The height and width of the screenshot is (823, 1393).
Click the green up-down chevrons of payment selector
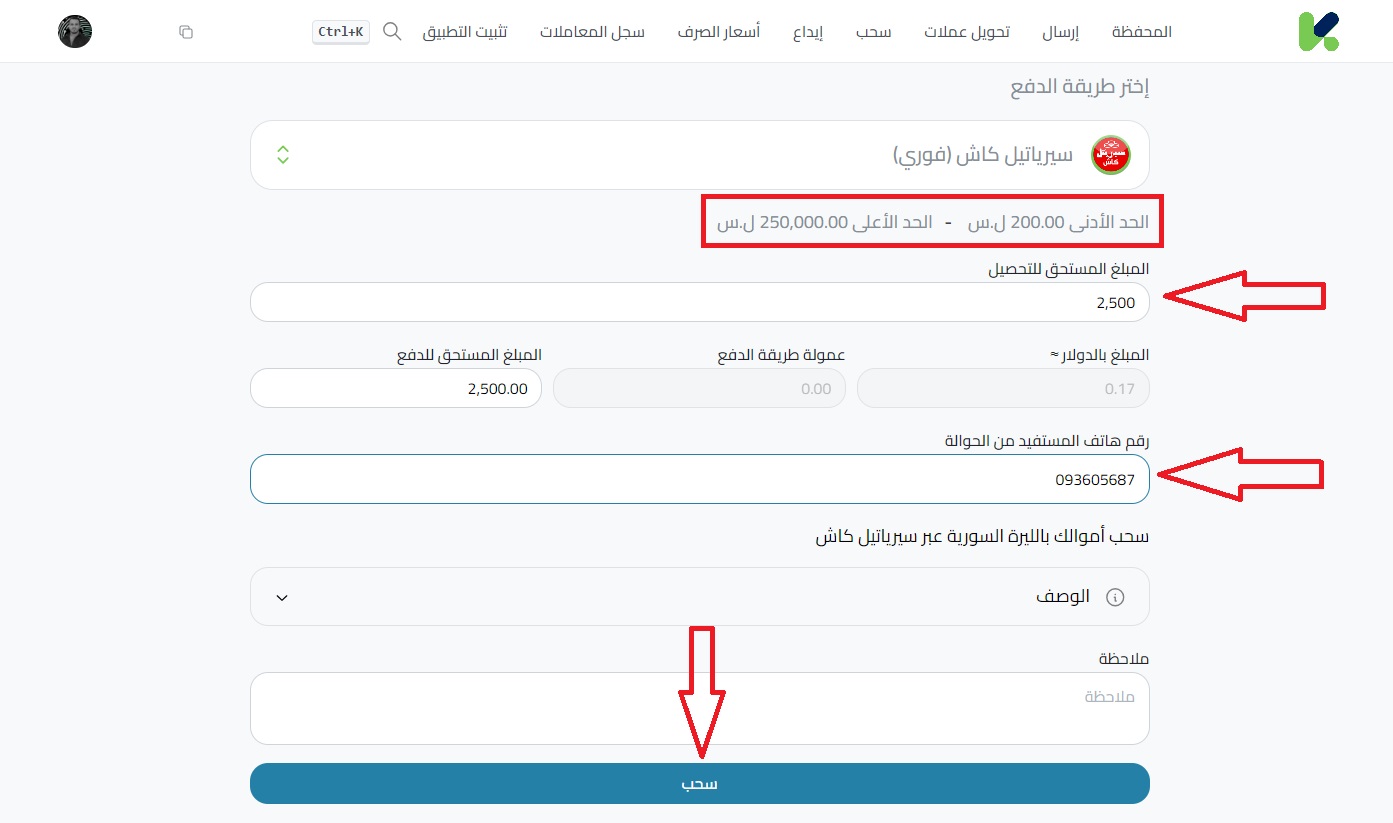[283, 155]
